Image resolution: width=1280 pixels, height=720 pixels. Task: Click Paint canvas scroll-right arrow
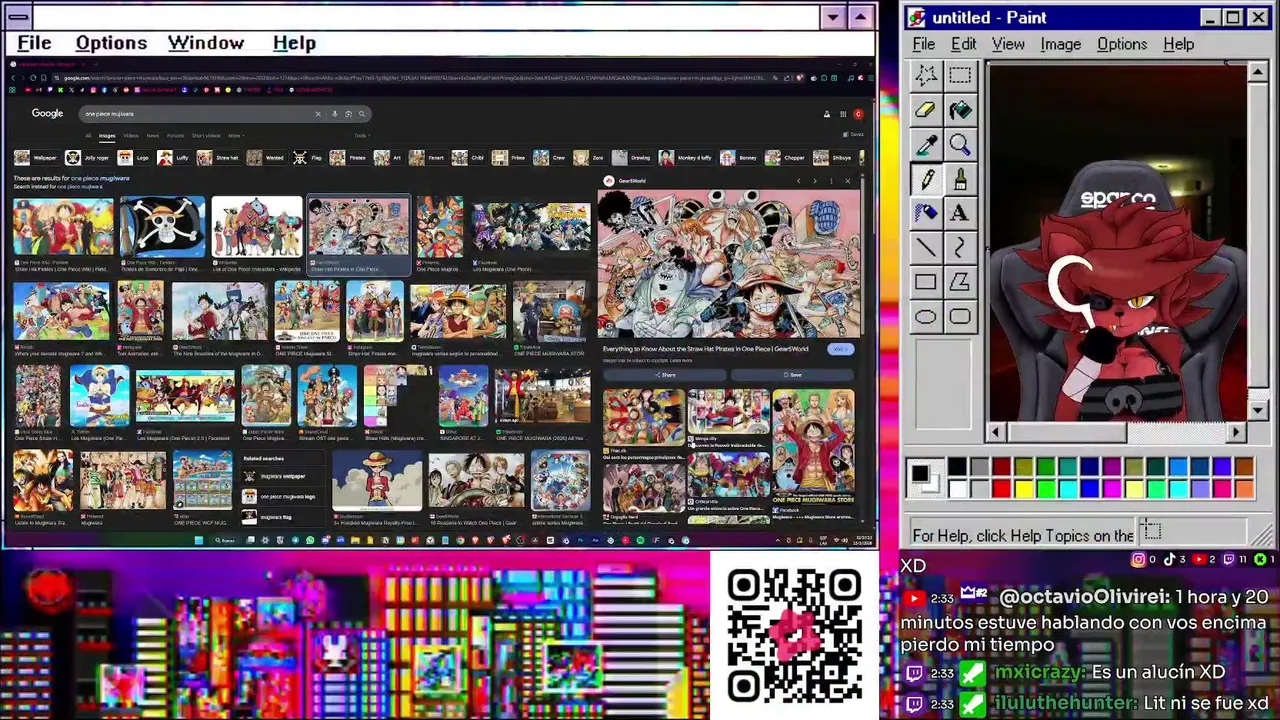(x=1237, y=432)
